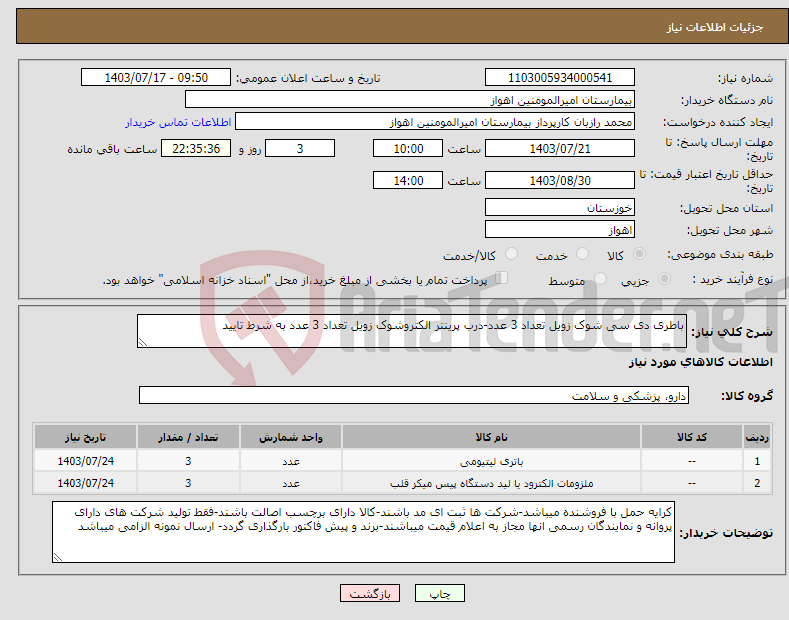789x620 pixels.
Task: Click the city field اهواز
Action: coord(560,229)
